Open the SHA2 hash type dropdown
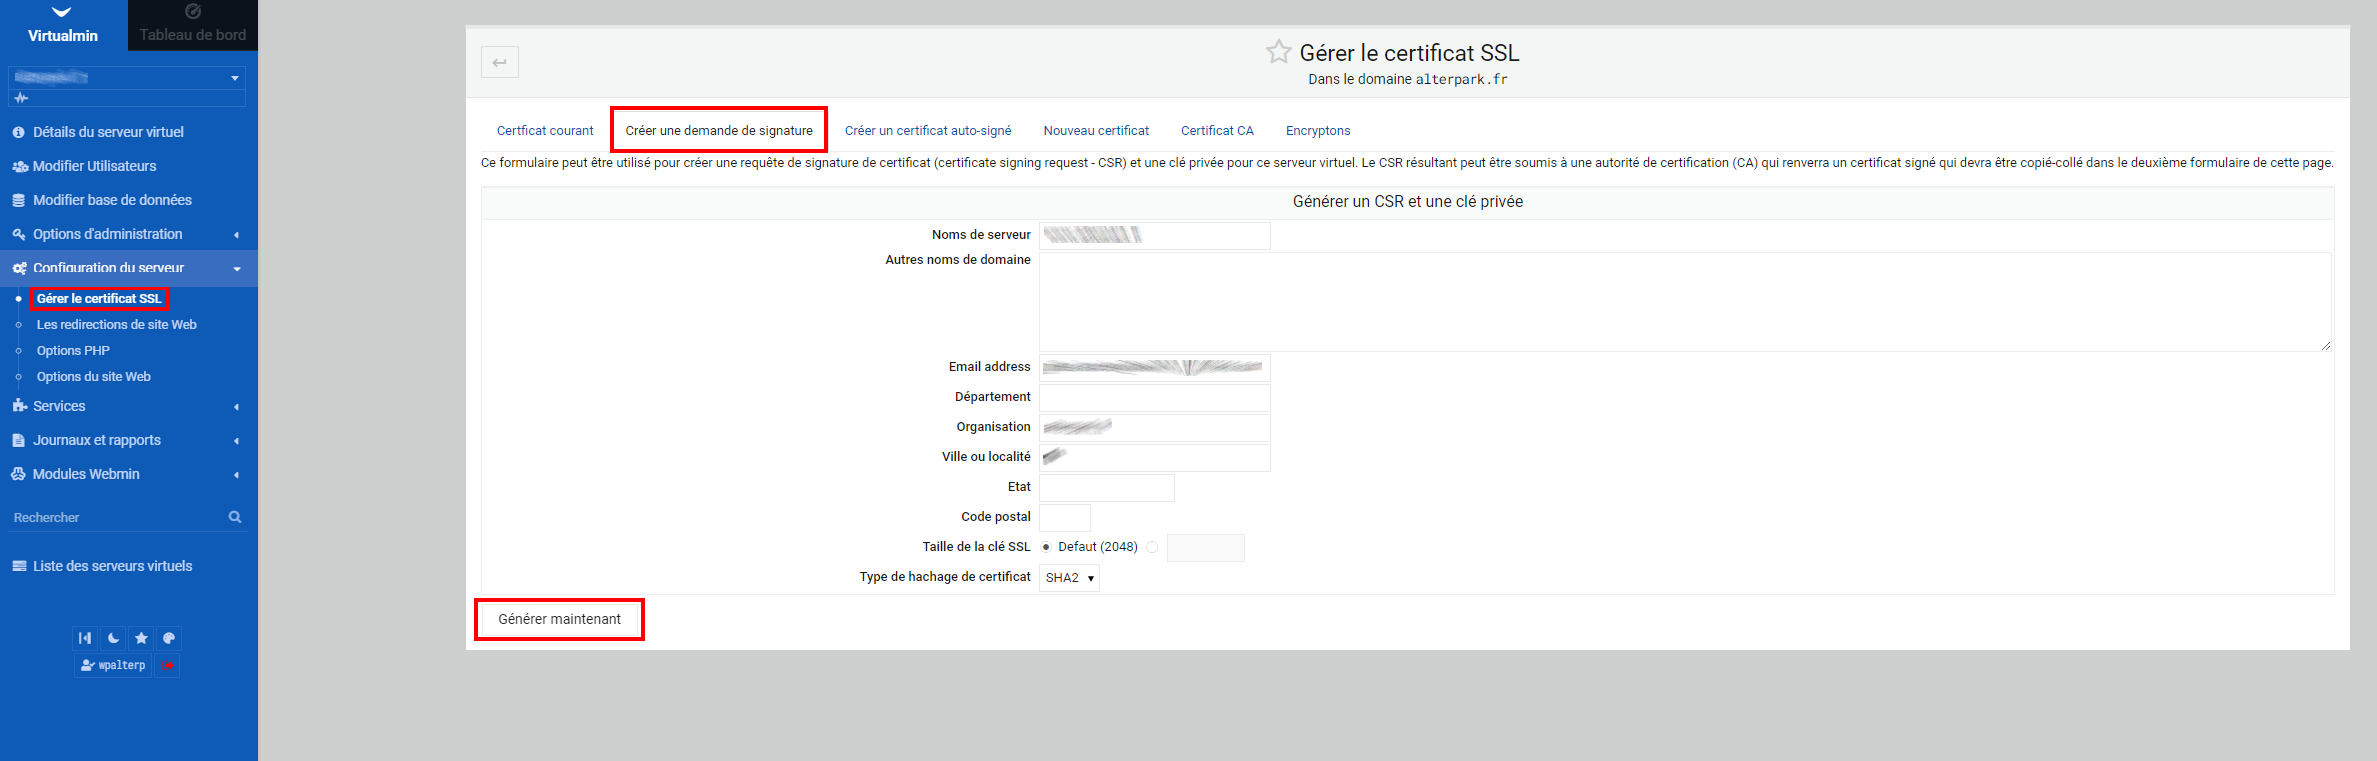2377x761 pixels. [x=1069, y=578]
